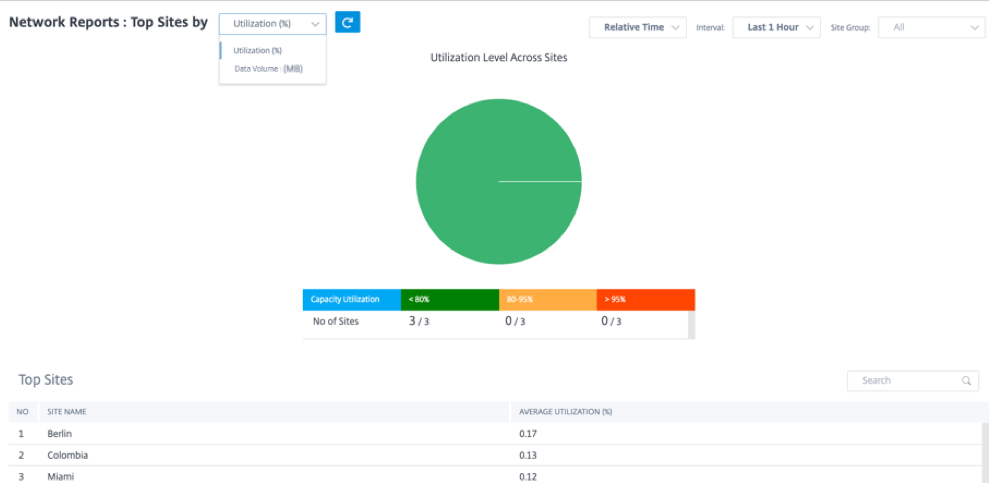Click the 0.13 utilization value for Colombia
This screenshot has height=483, width=989.
coord(527,455)
